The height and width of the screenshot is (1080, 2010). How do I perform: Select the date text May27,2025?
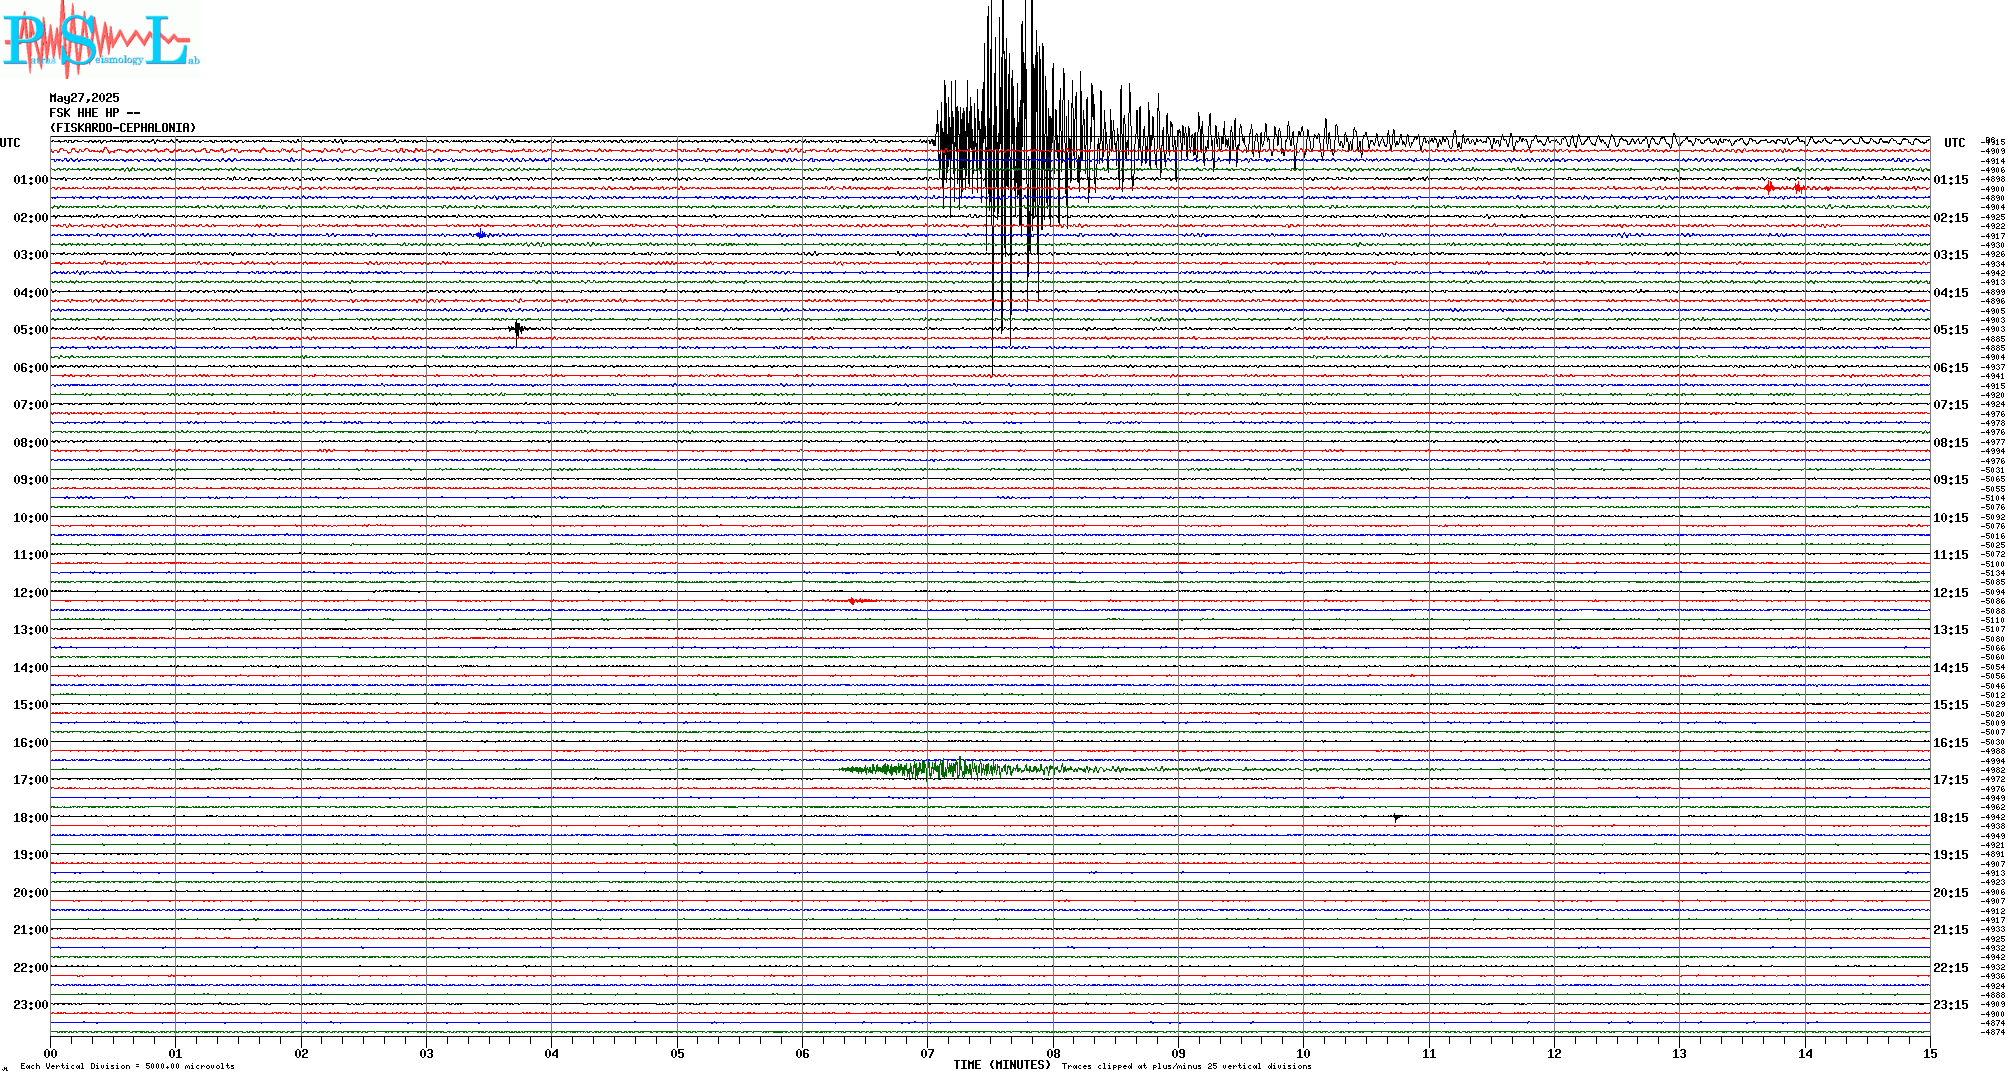(x=84, y=98)
